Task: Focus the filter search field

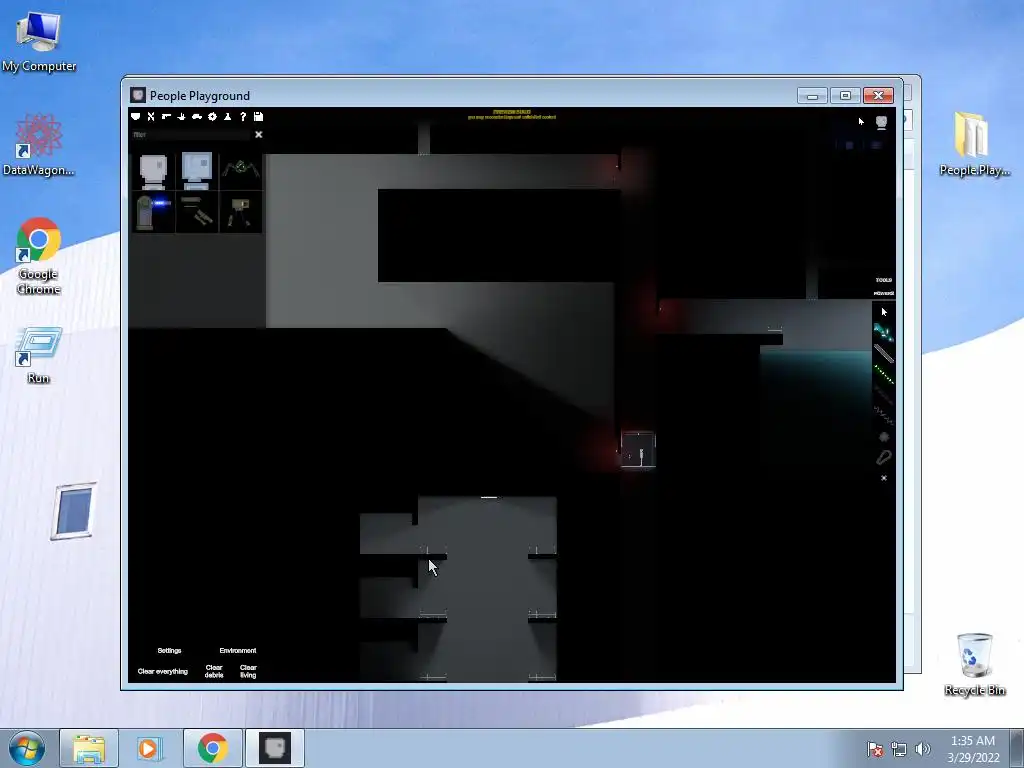Action: pos(191,135)
